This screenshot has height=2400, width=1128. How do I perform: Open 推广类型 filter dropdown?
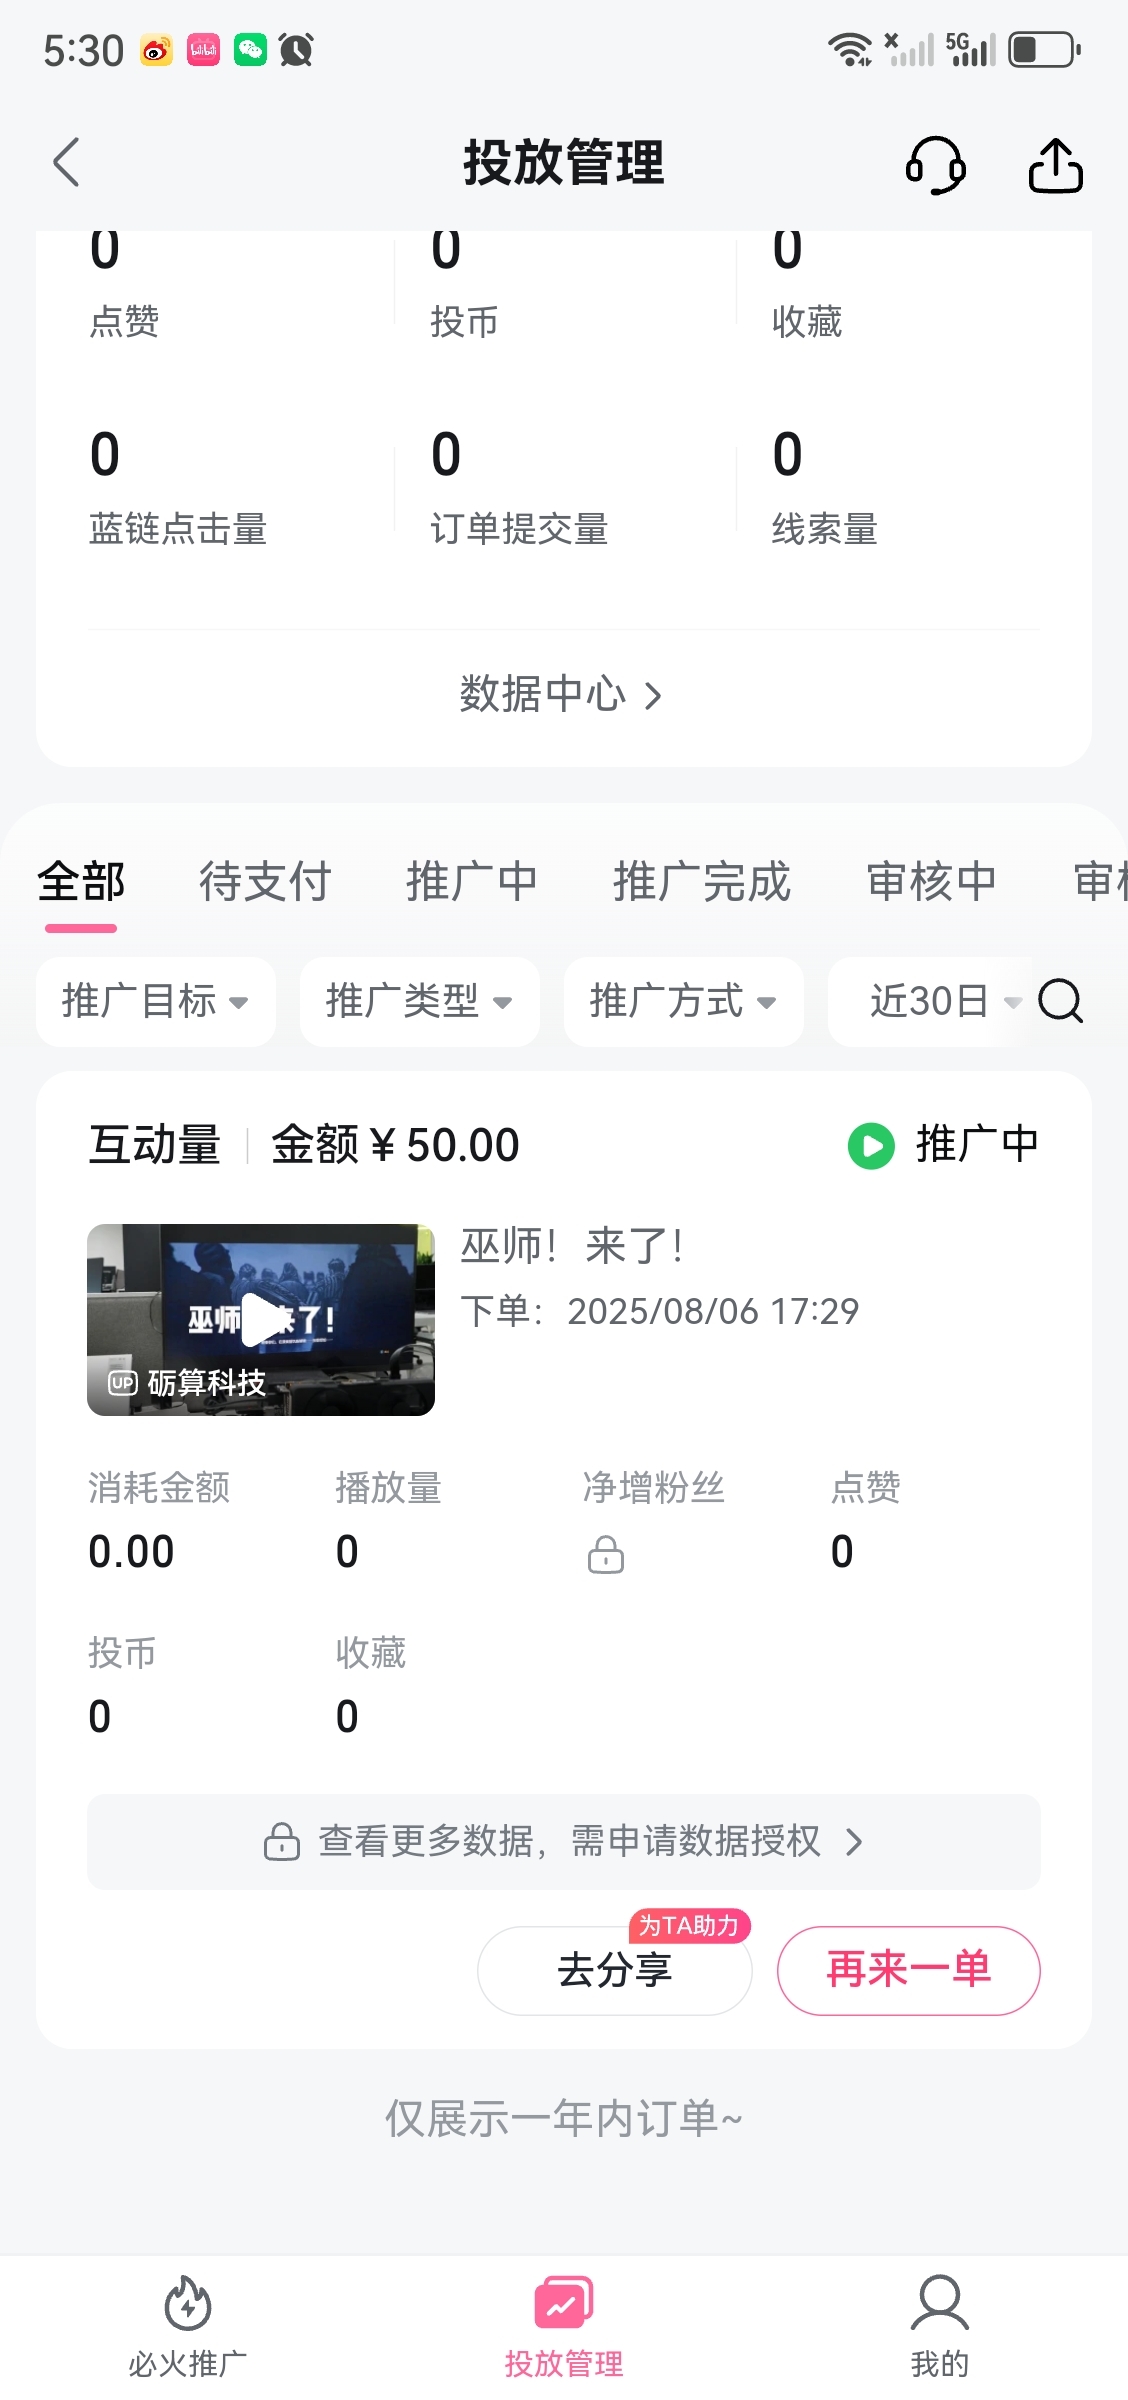click(x=420, y=1002)
